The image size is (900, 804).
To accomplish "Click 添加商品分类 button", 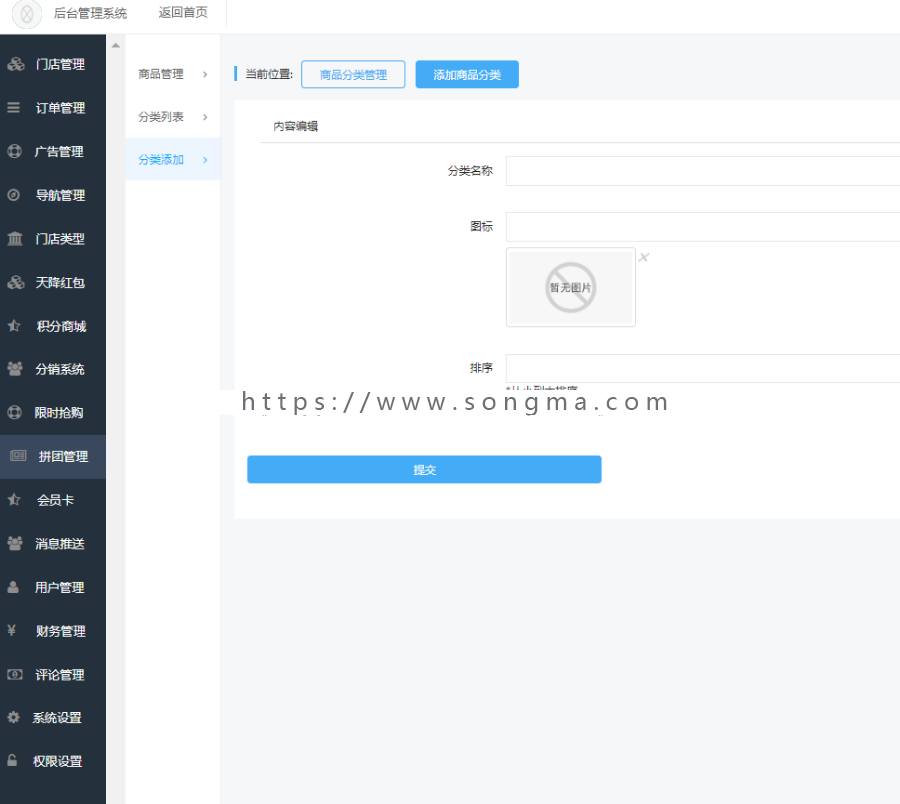I will [467, 75].
